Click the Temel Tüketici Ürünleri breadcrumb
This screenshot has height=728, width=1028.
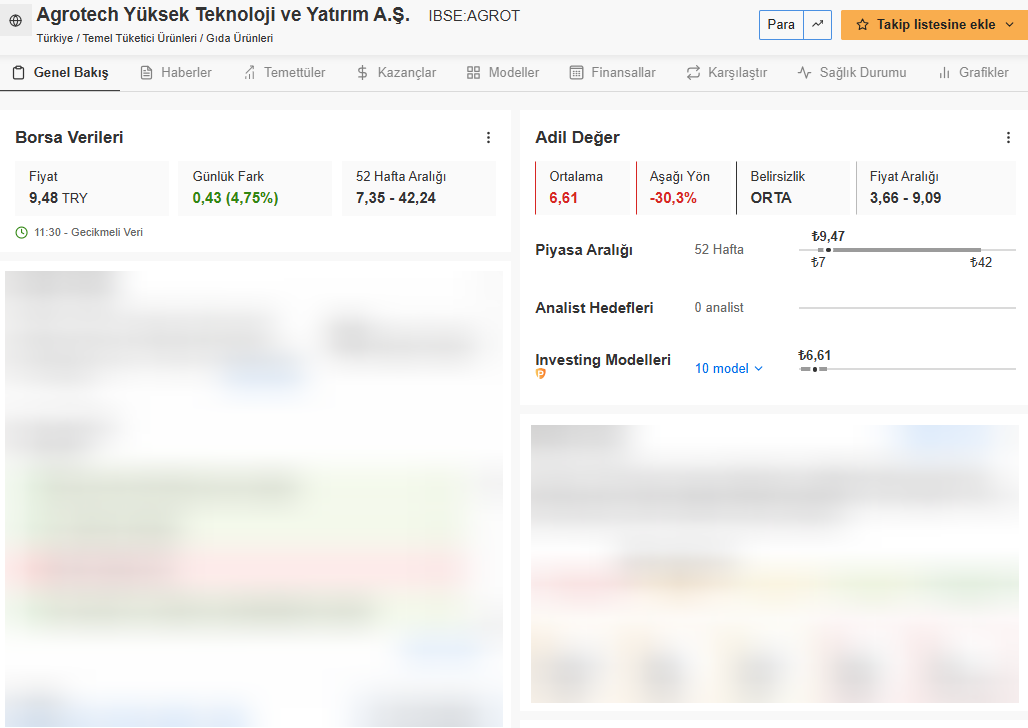pos(140,38)
